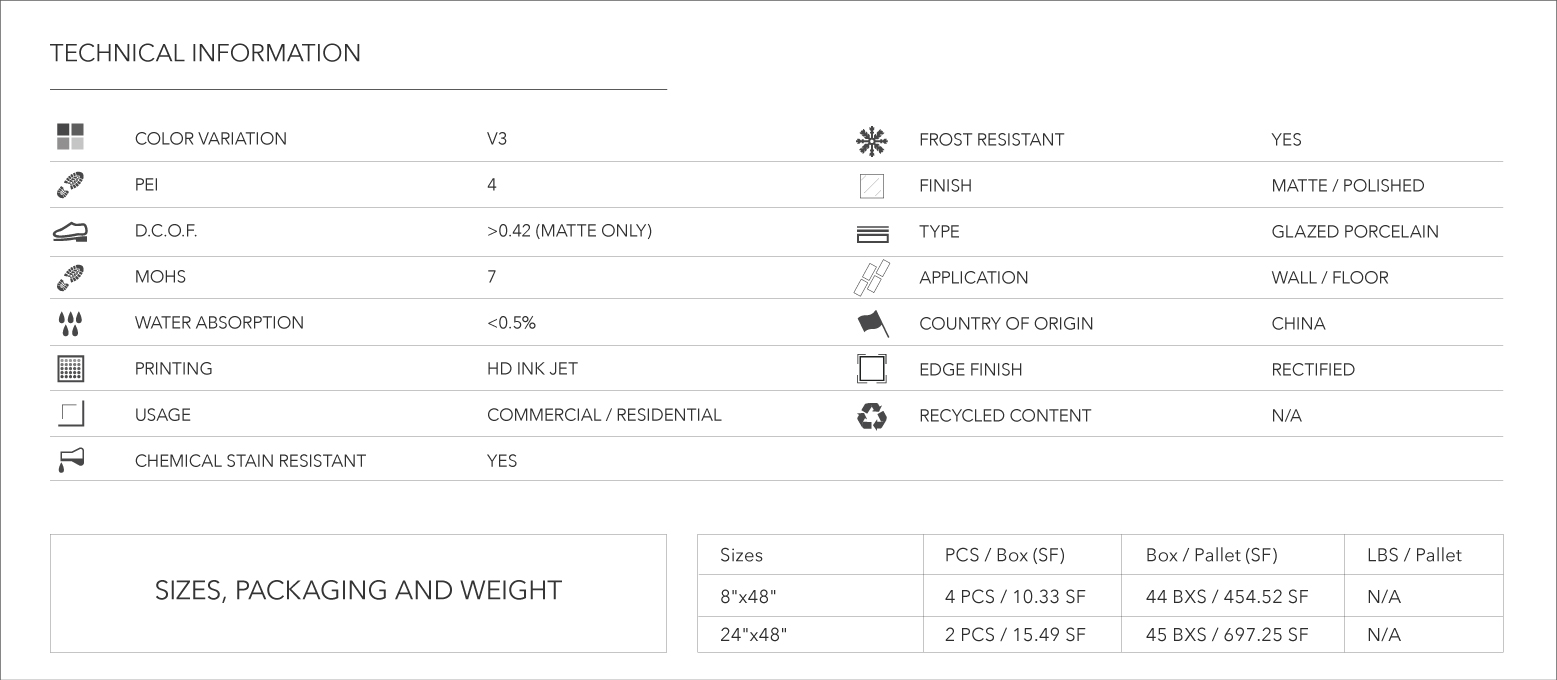Click the chemical stain resistant icon
The height and width of the screenshot is (680, 1557).
[x=70, y=460]
